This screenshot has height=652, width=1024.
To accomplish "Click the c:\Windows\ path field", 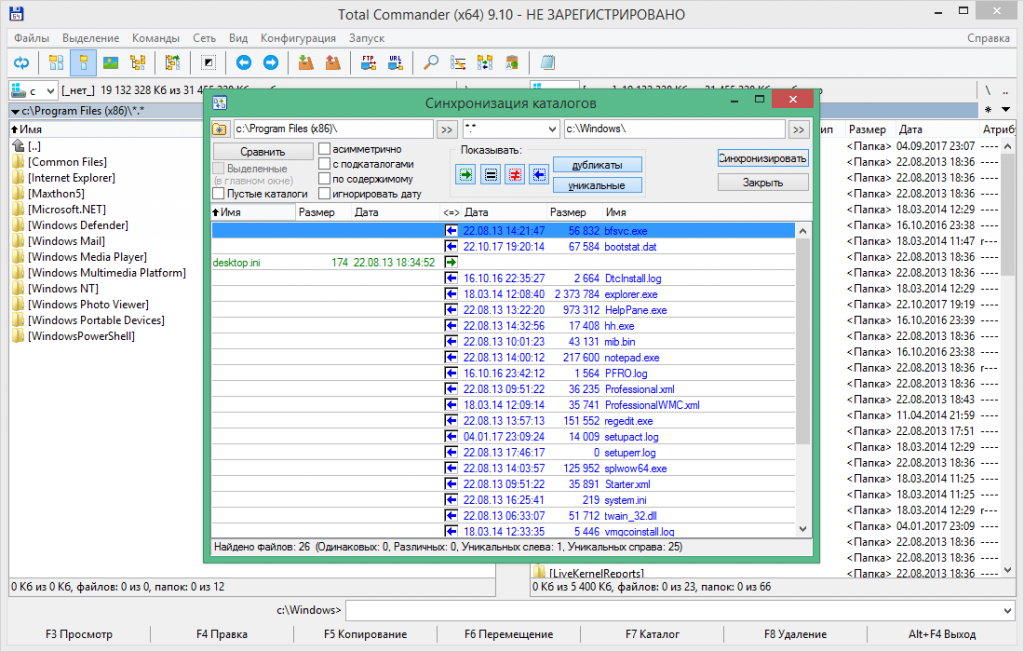I will [675, 129].
